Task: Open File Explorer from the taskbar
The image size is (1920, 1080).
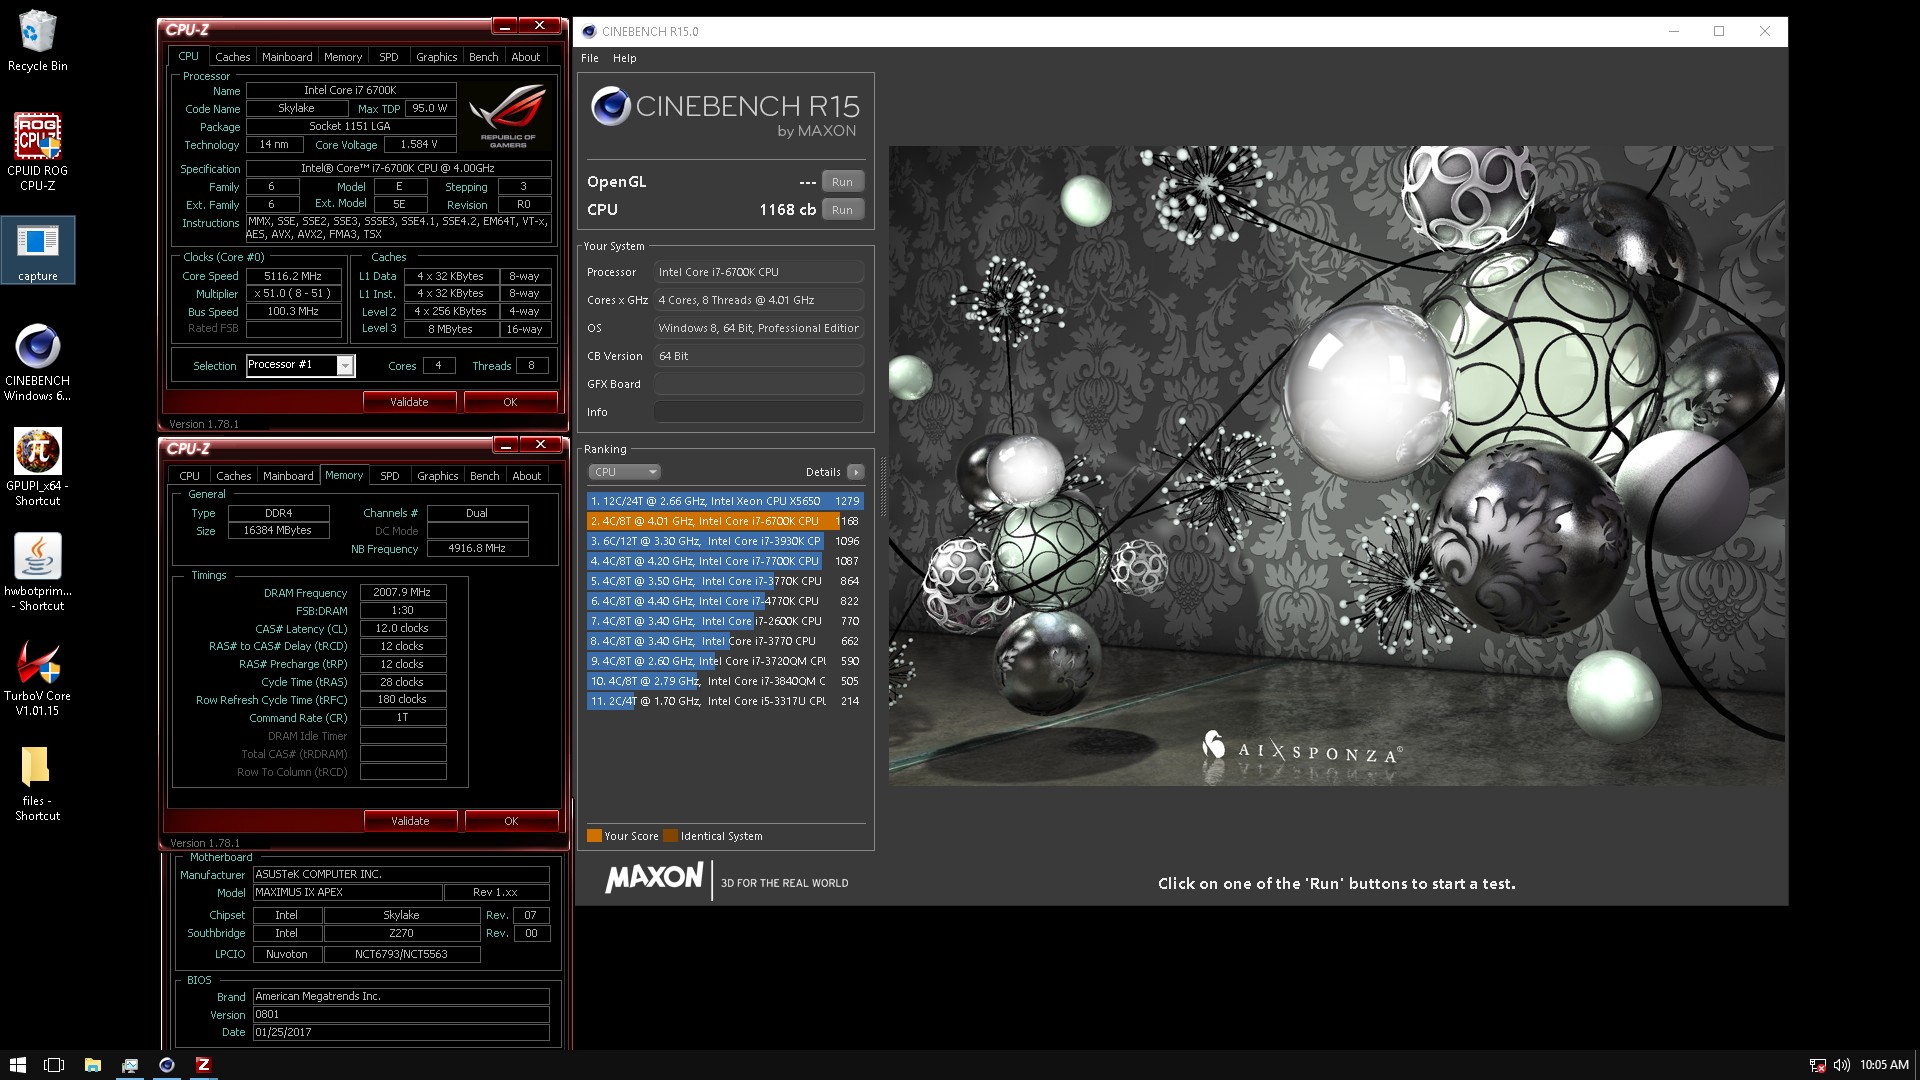Action: coord(92,1065)
